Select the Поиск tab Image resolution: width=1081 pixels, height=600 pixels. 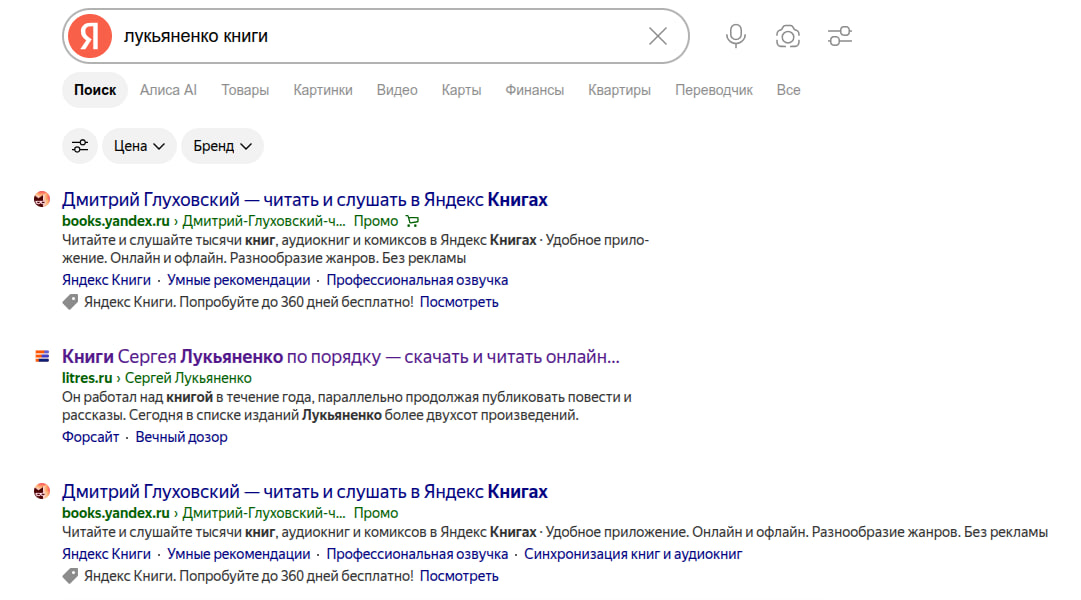click(x=95, y=90)
